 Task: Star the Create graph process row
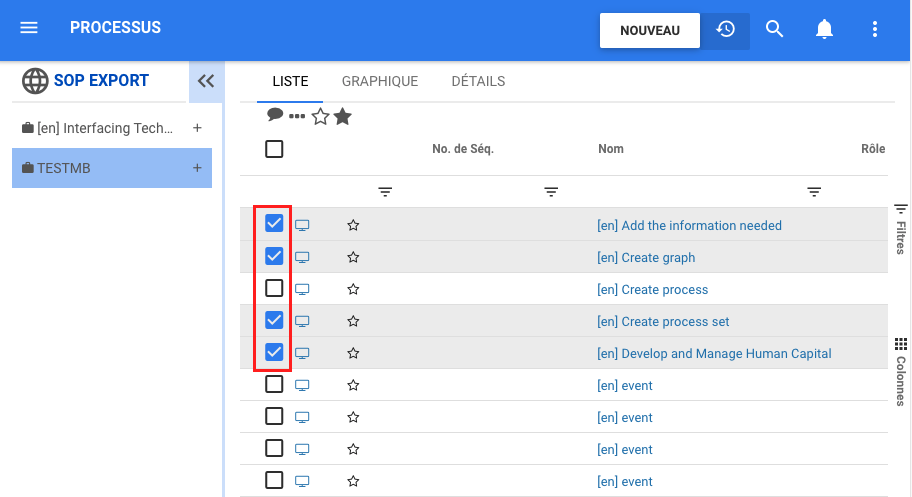353,257
